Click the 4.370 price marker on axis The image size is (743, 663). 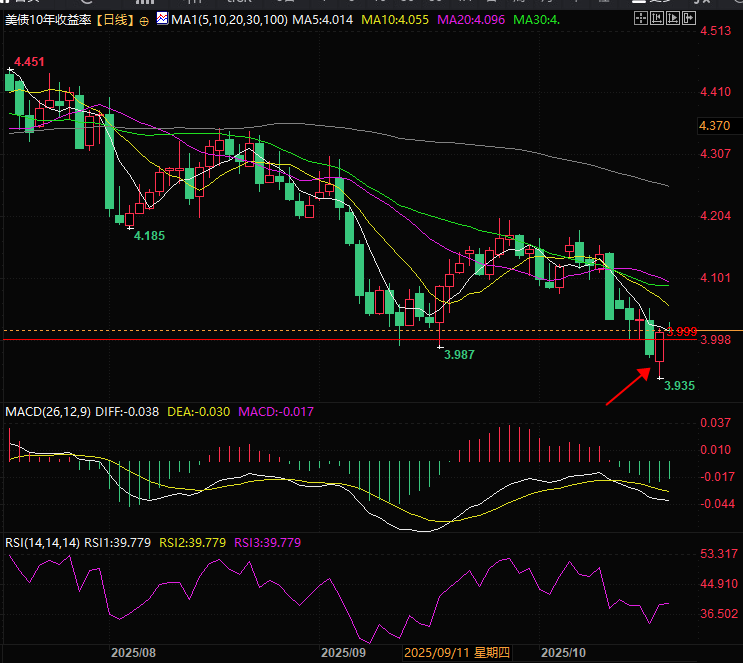coord(714,126)
